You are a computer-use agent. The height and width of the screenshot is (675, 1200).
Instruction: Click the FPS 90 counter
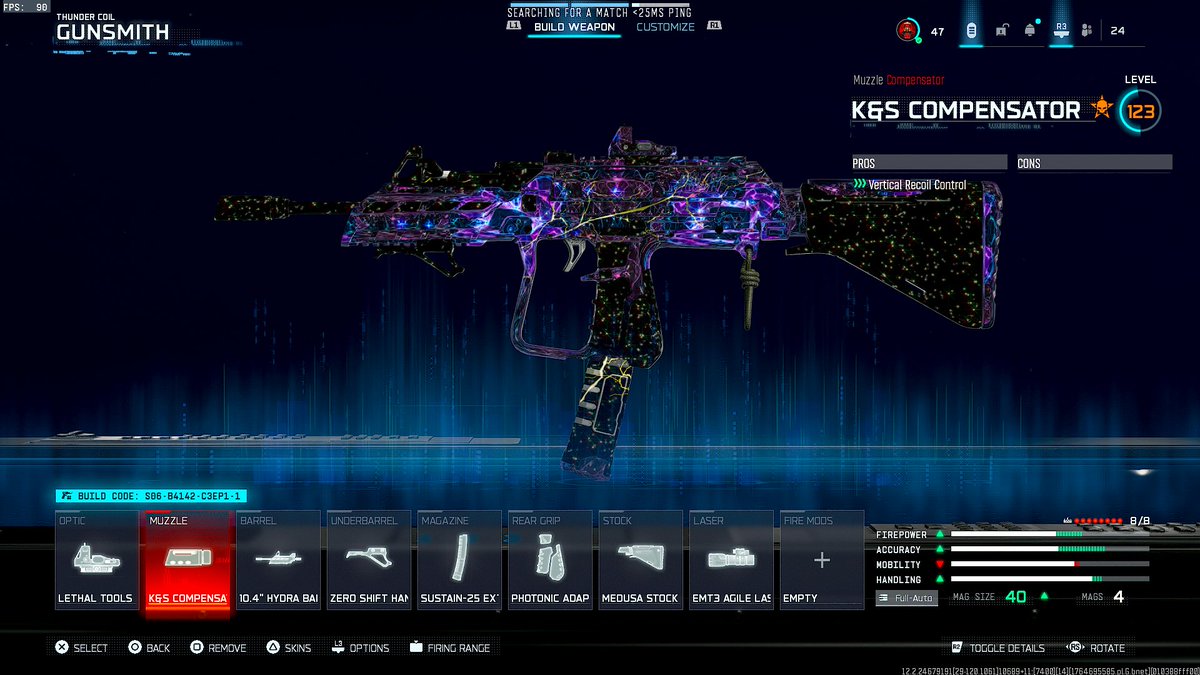27,7
